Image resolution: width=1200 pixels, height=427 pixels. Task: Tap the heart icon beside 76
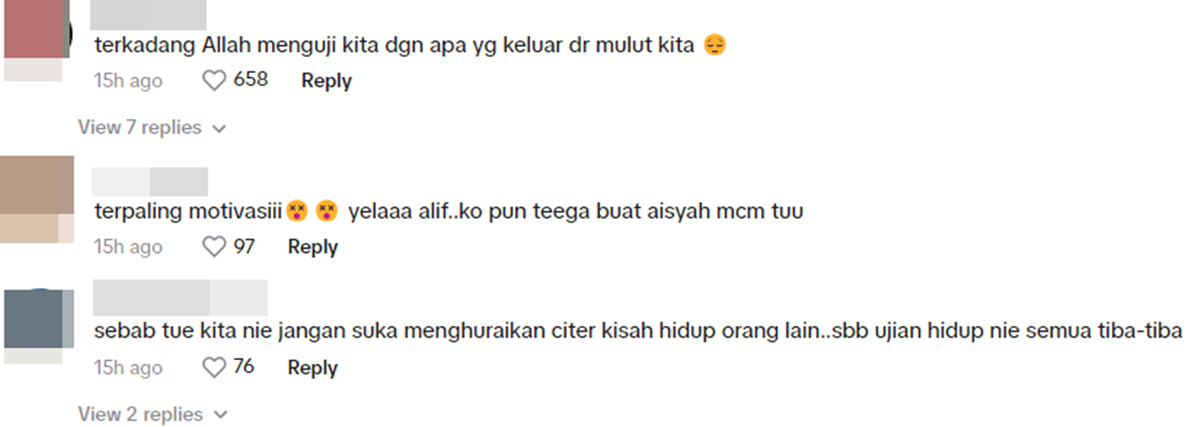(x=215, y=368)
